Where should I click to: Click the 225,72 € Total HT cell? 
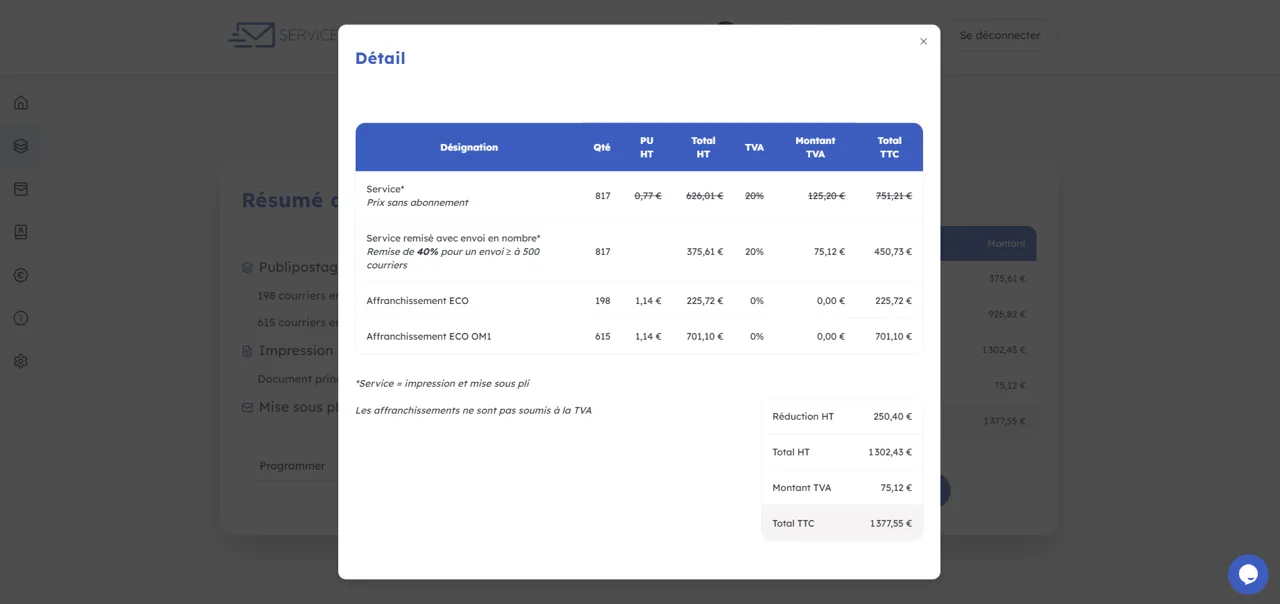tap(704, 301)
